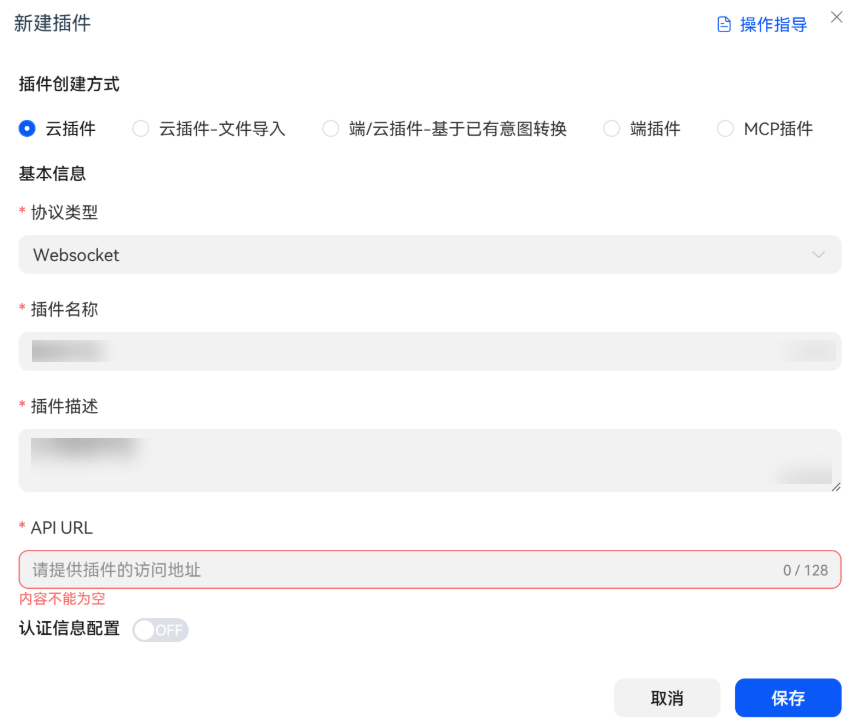Open the 操作指导 link

point(773,25)
